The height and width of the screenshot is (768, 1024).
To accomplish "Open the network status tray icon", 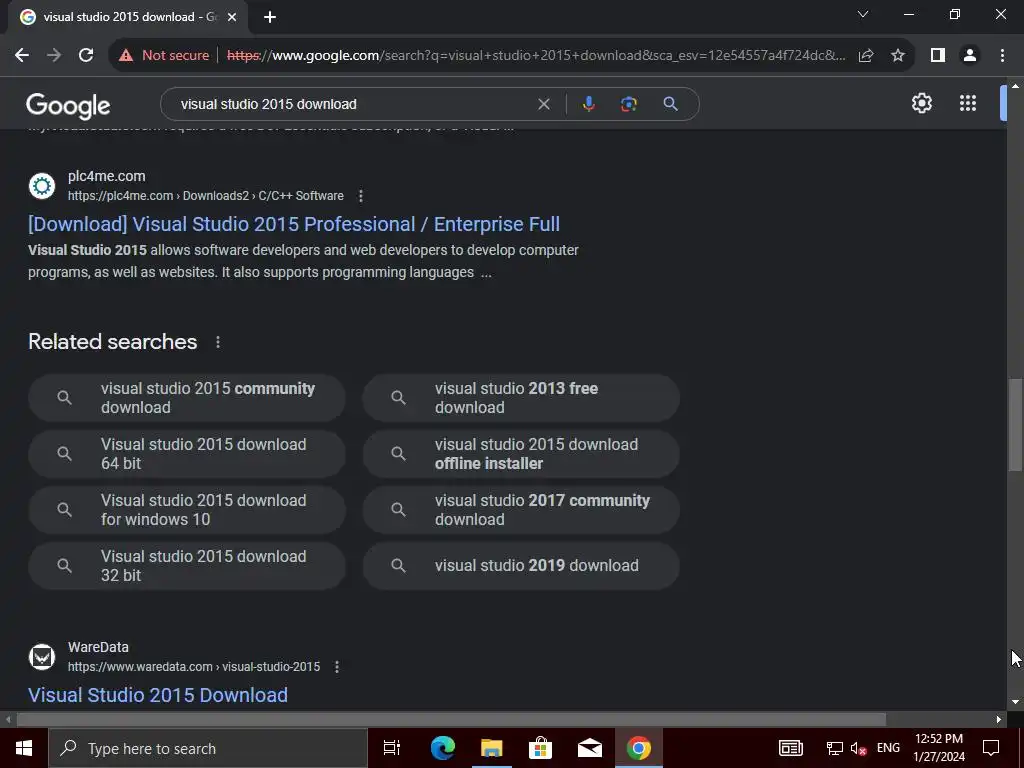I will point(834,748).
